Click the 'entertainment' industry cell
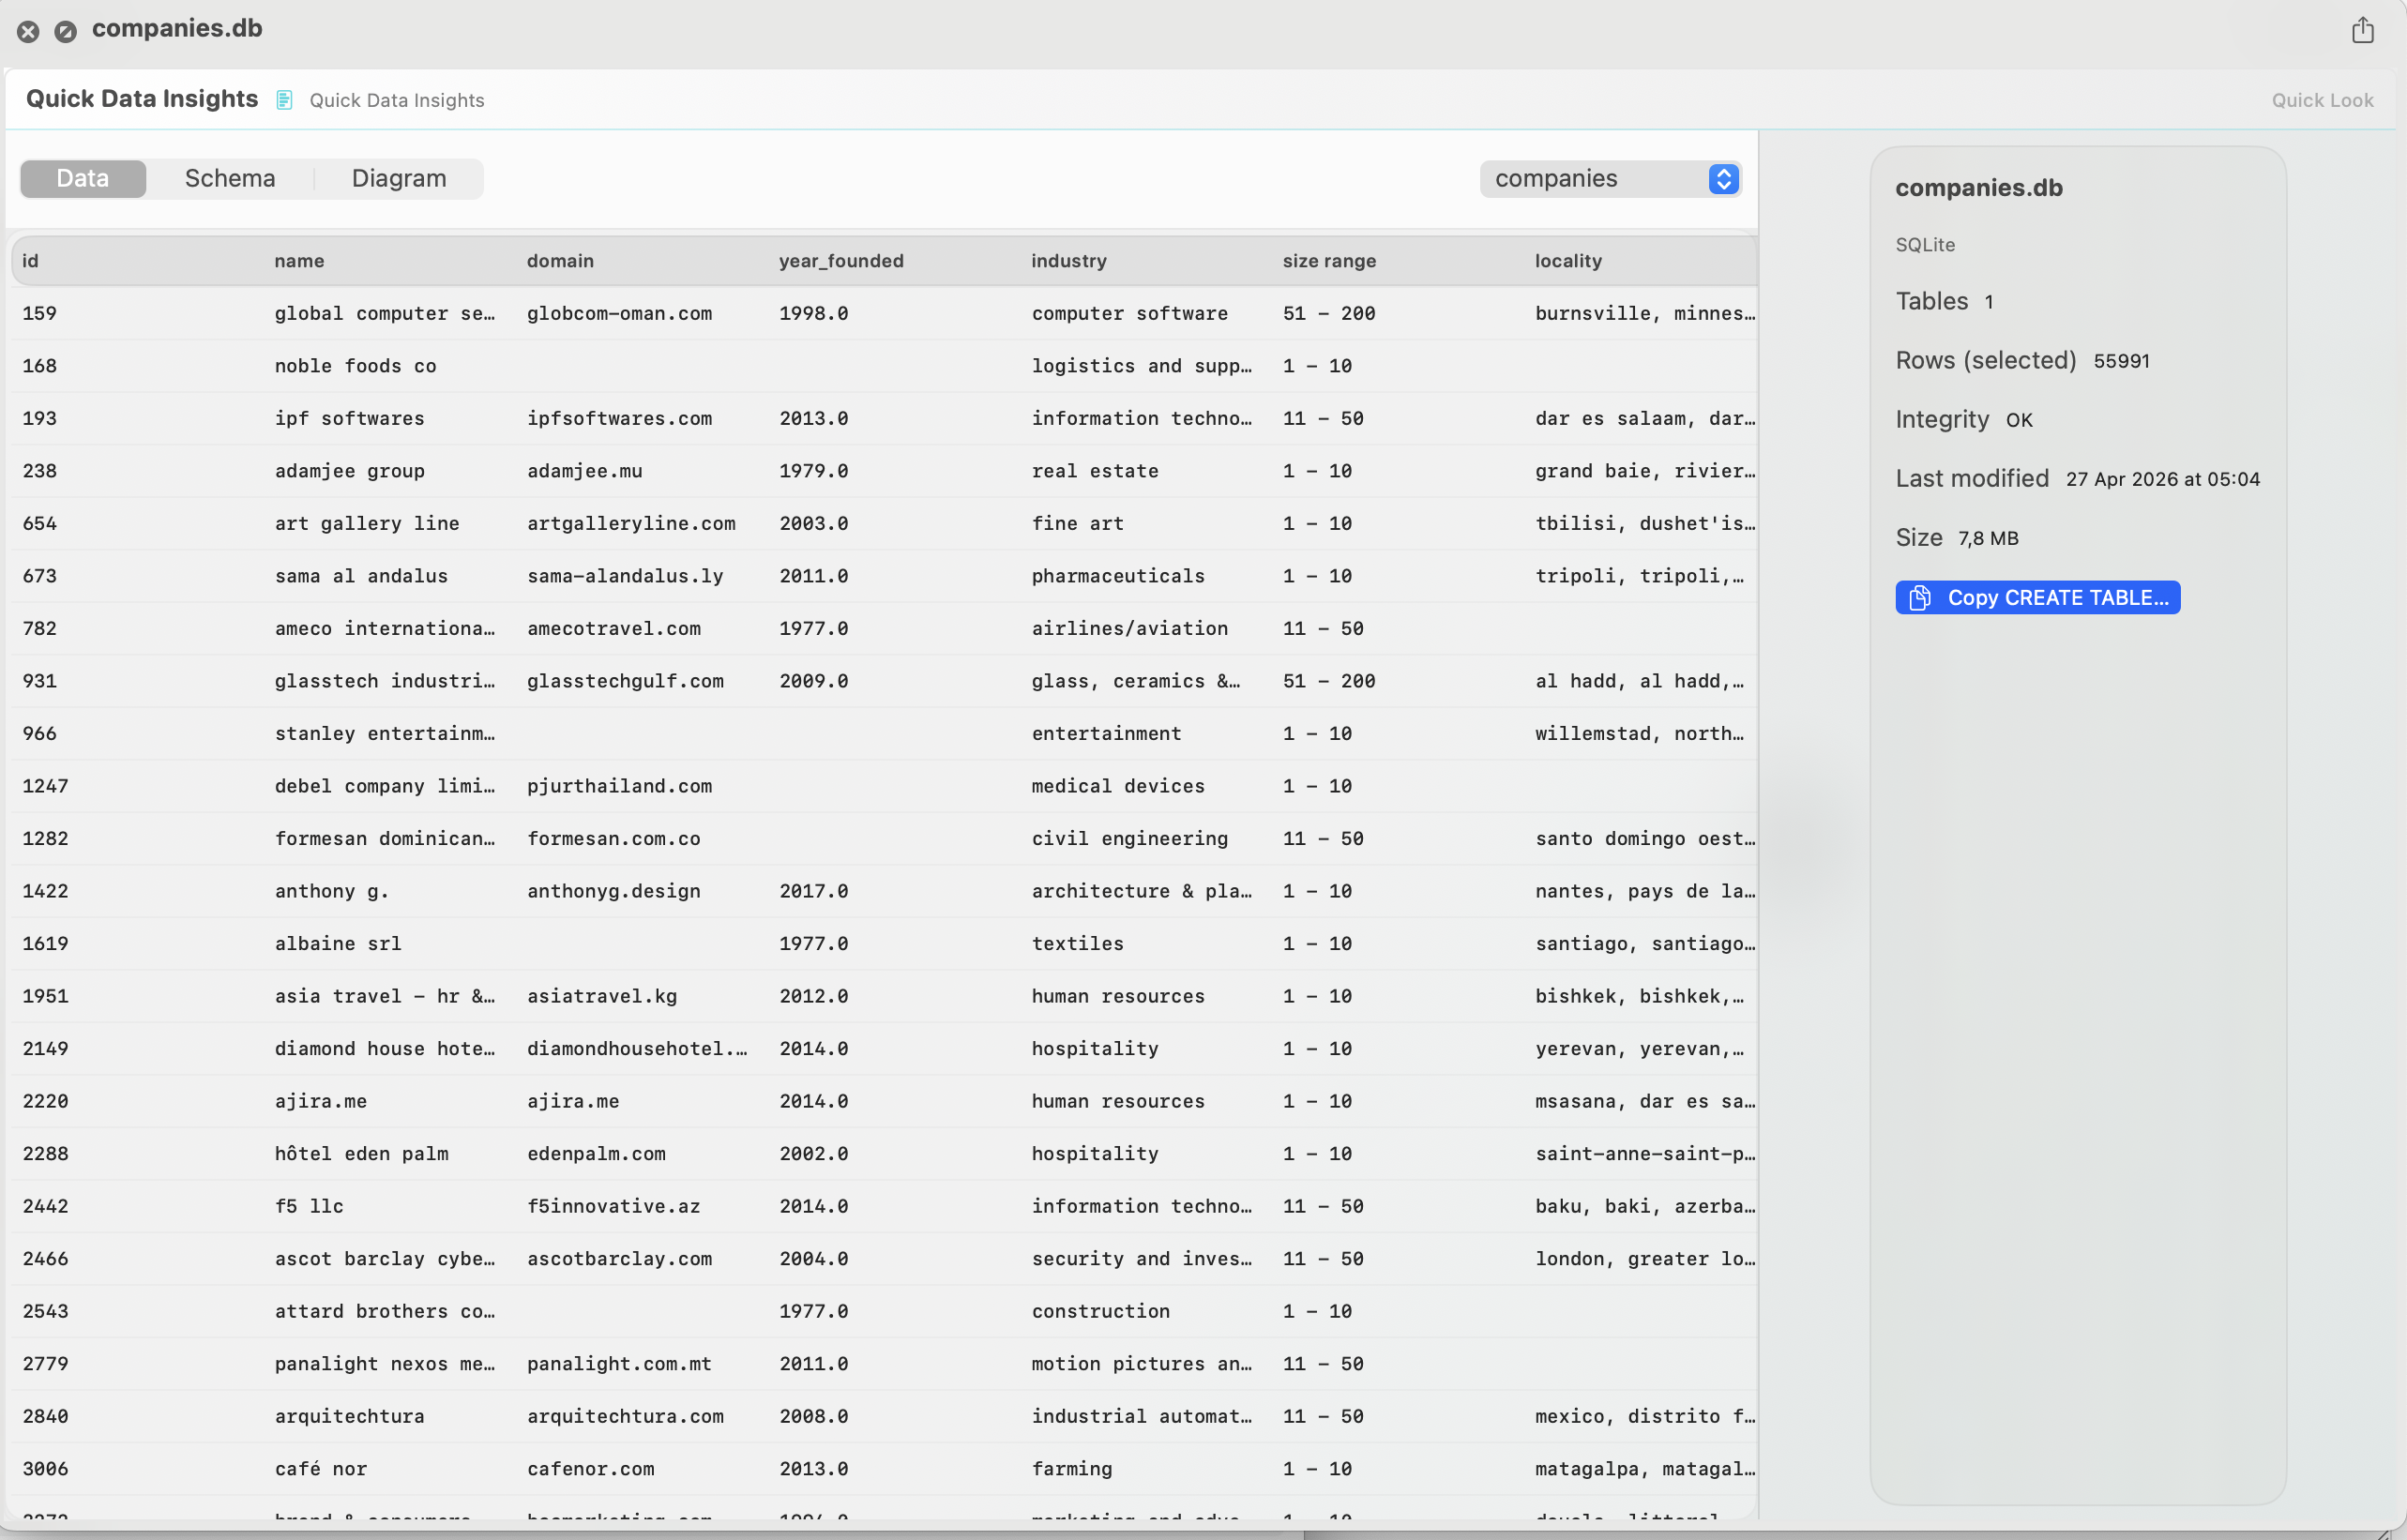This screenshot has height=1540, width=2407. point(1106,734)
